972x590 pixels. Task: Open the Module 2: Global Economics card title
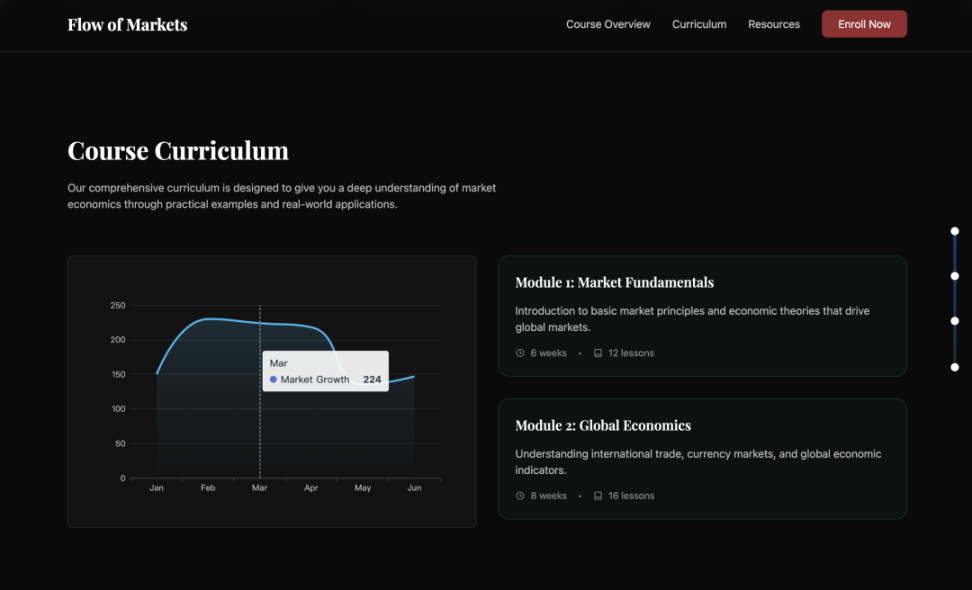(603, 426)
